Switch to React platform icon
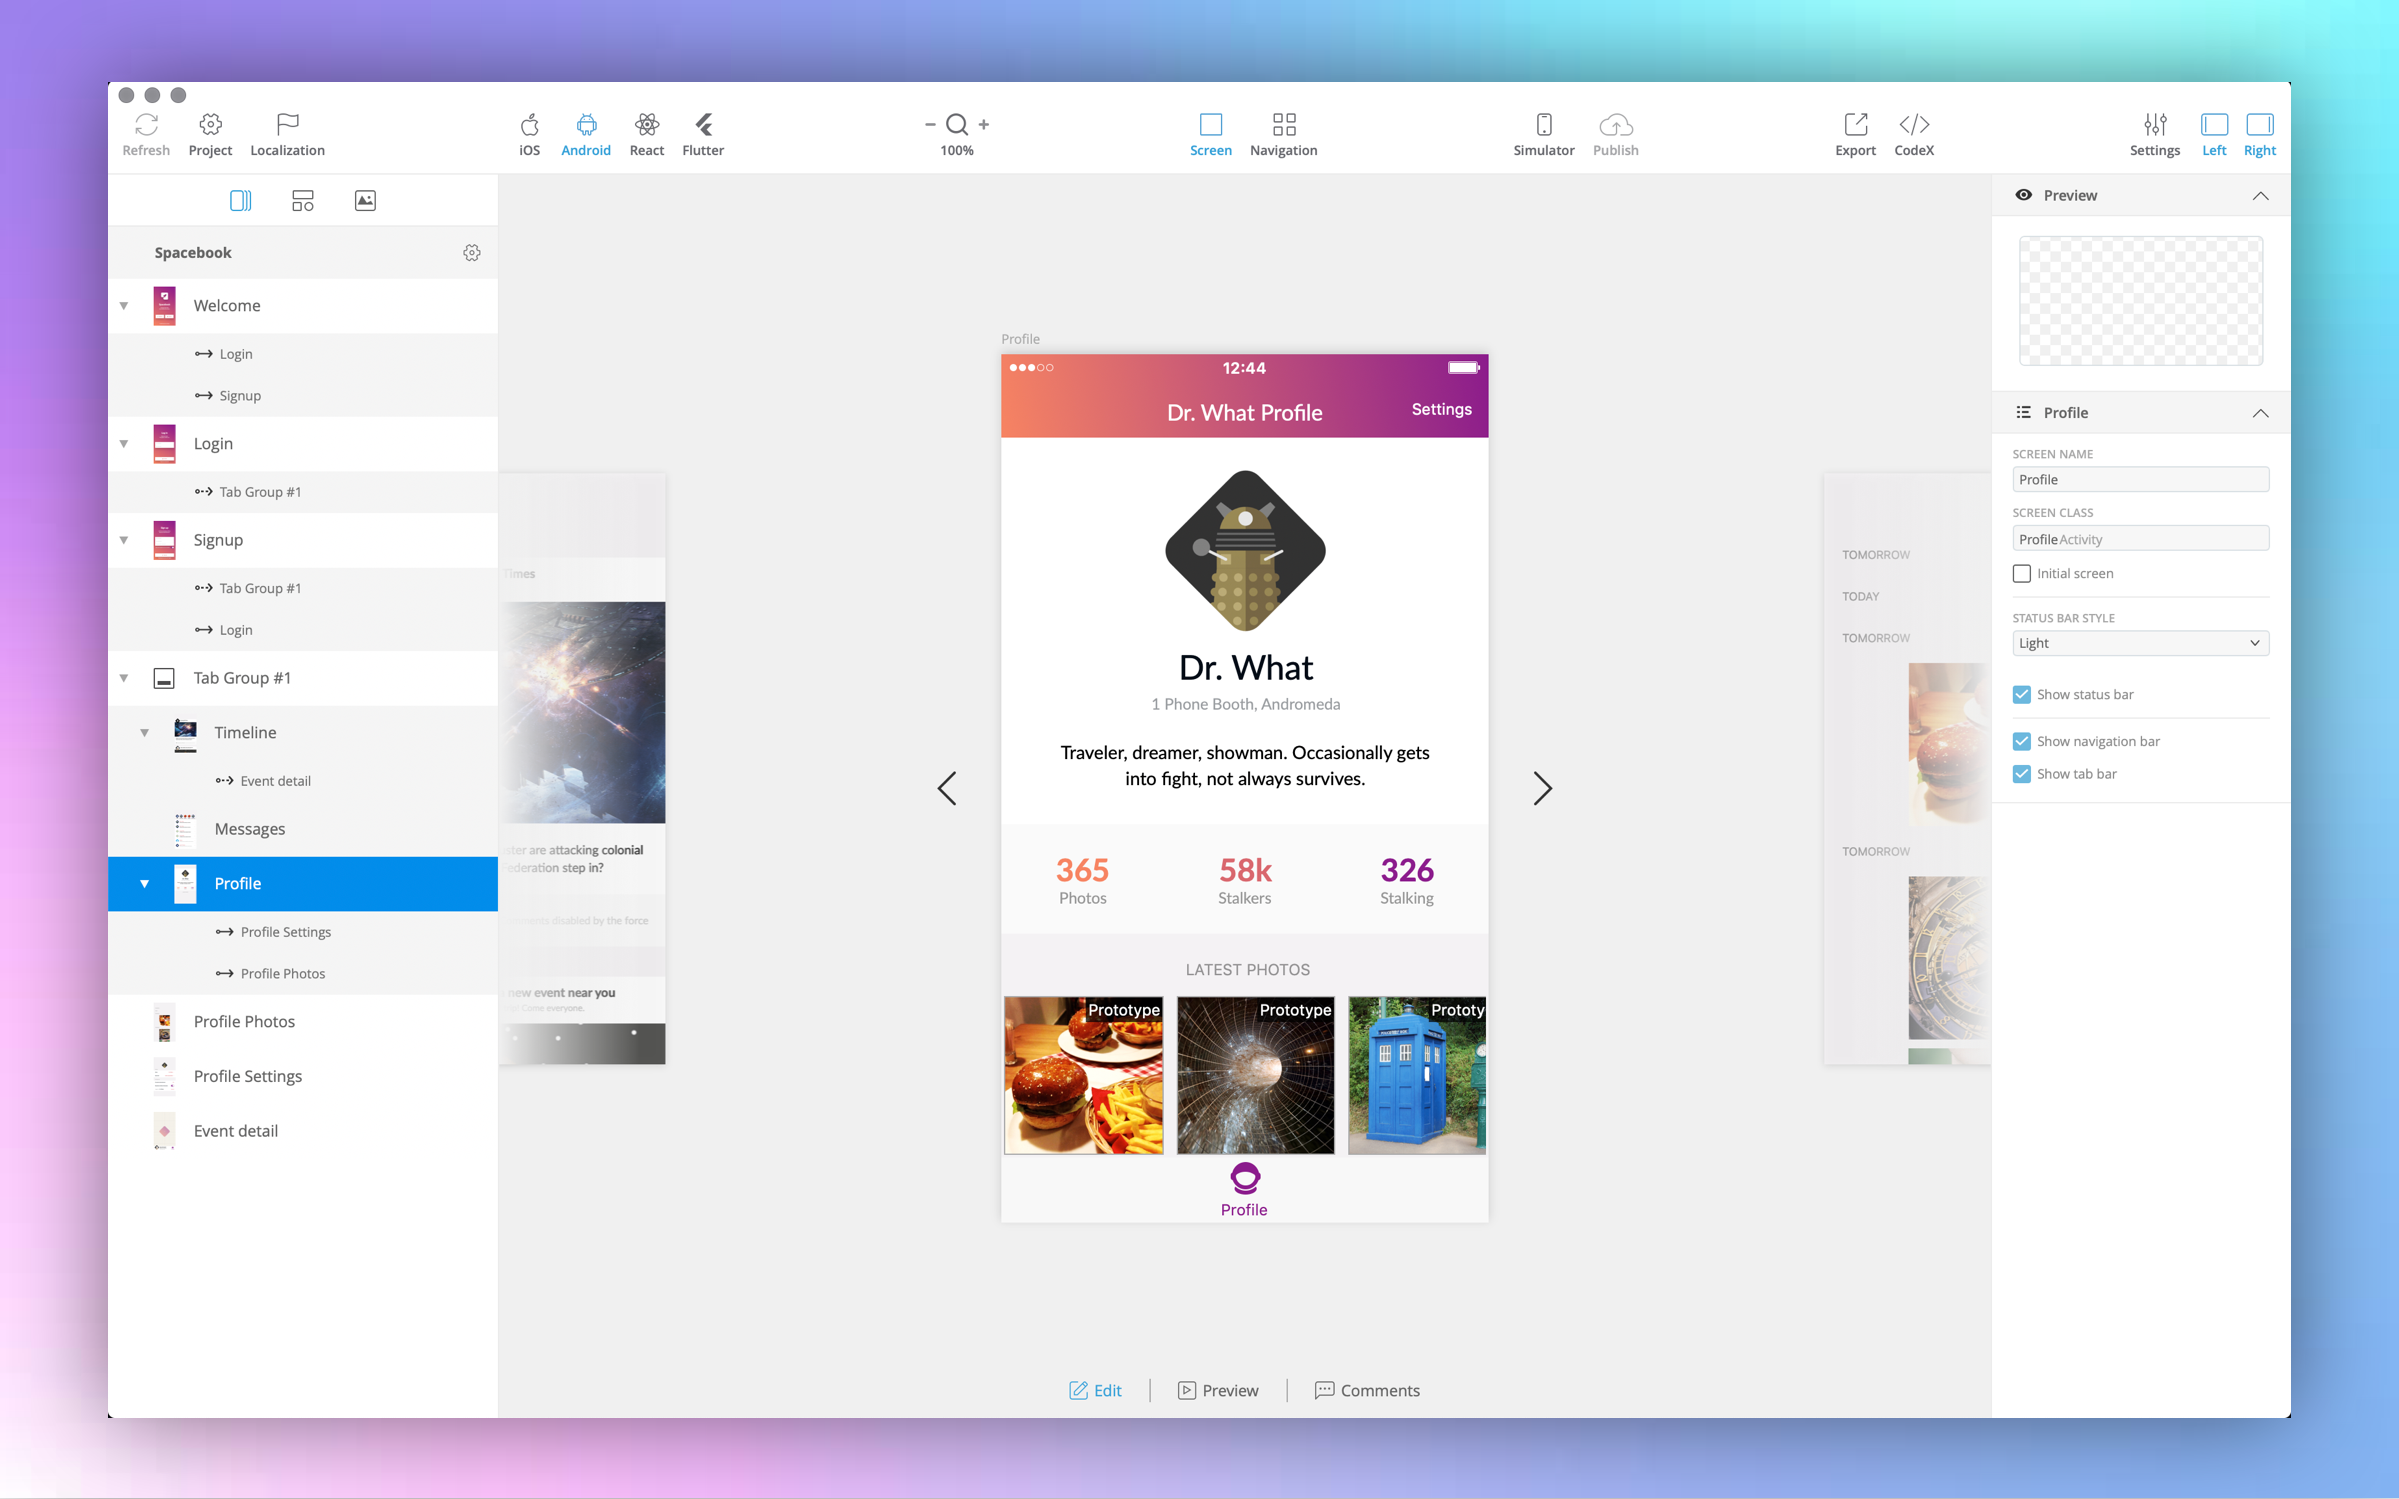 pyautogui.click(x=646, y=125)
